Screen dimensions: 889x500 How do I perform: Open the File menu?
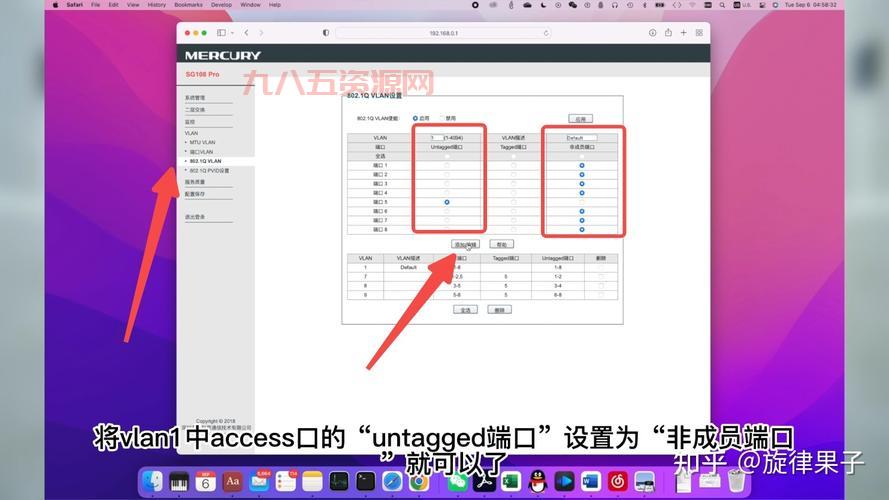pyautogui.click(x=95, y=5)
